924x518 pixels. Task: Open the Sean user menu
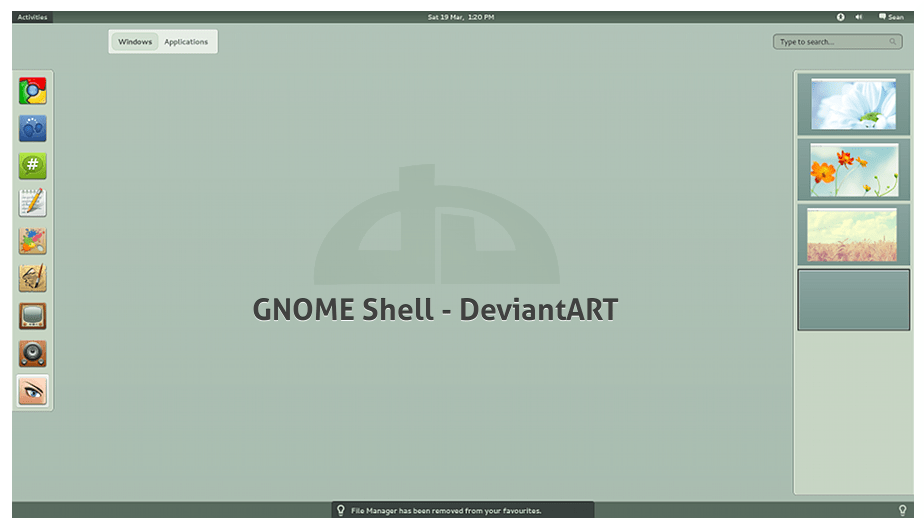pyautogui.click(x=891, y=17)
